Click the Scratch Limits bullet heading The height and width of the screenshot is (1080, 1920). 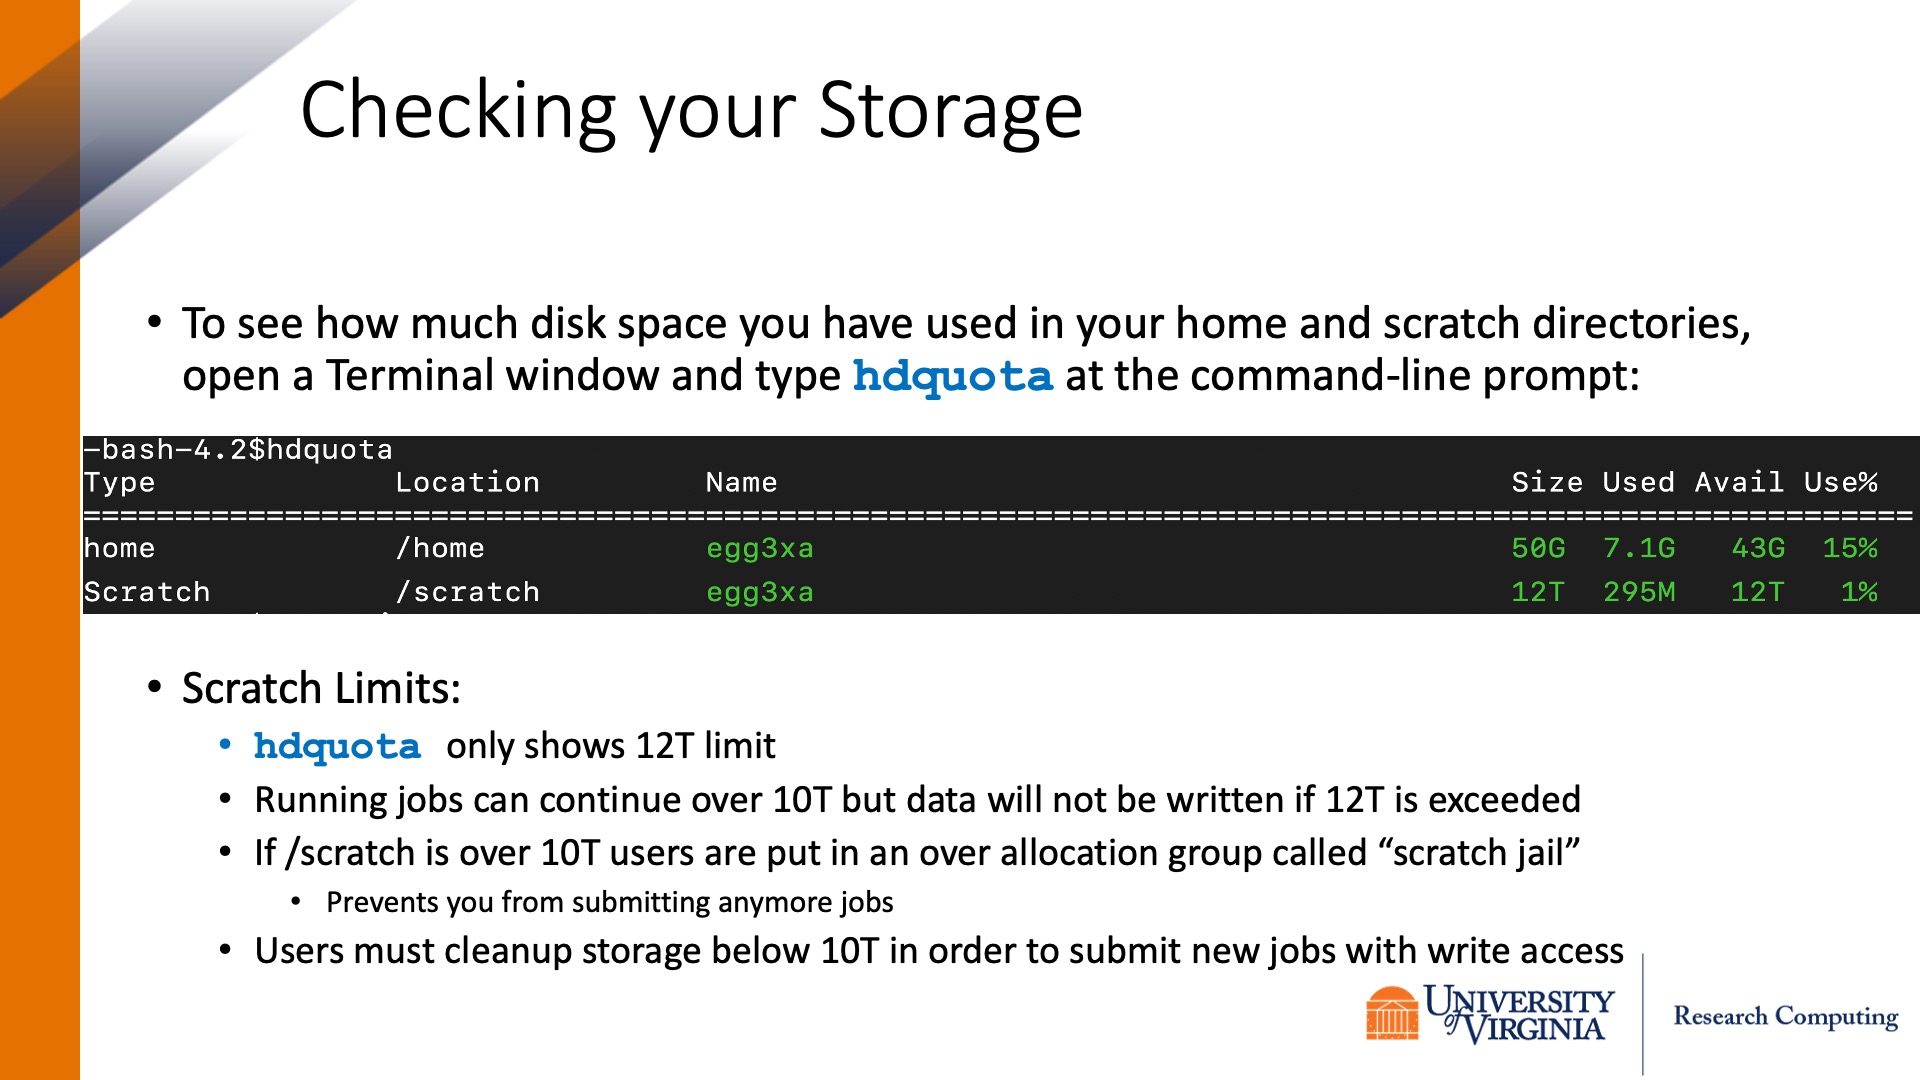click(321, 688)
